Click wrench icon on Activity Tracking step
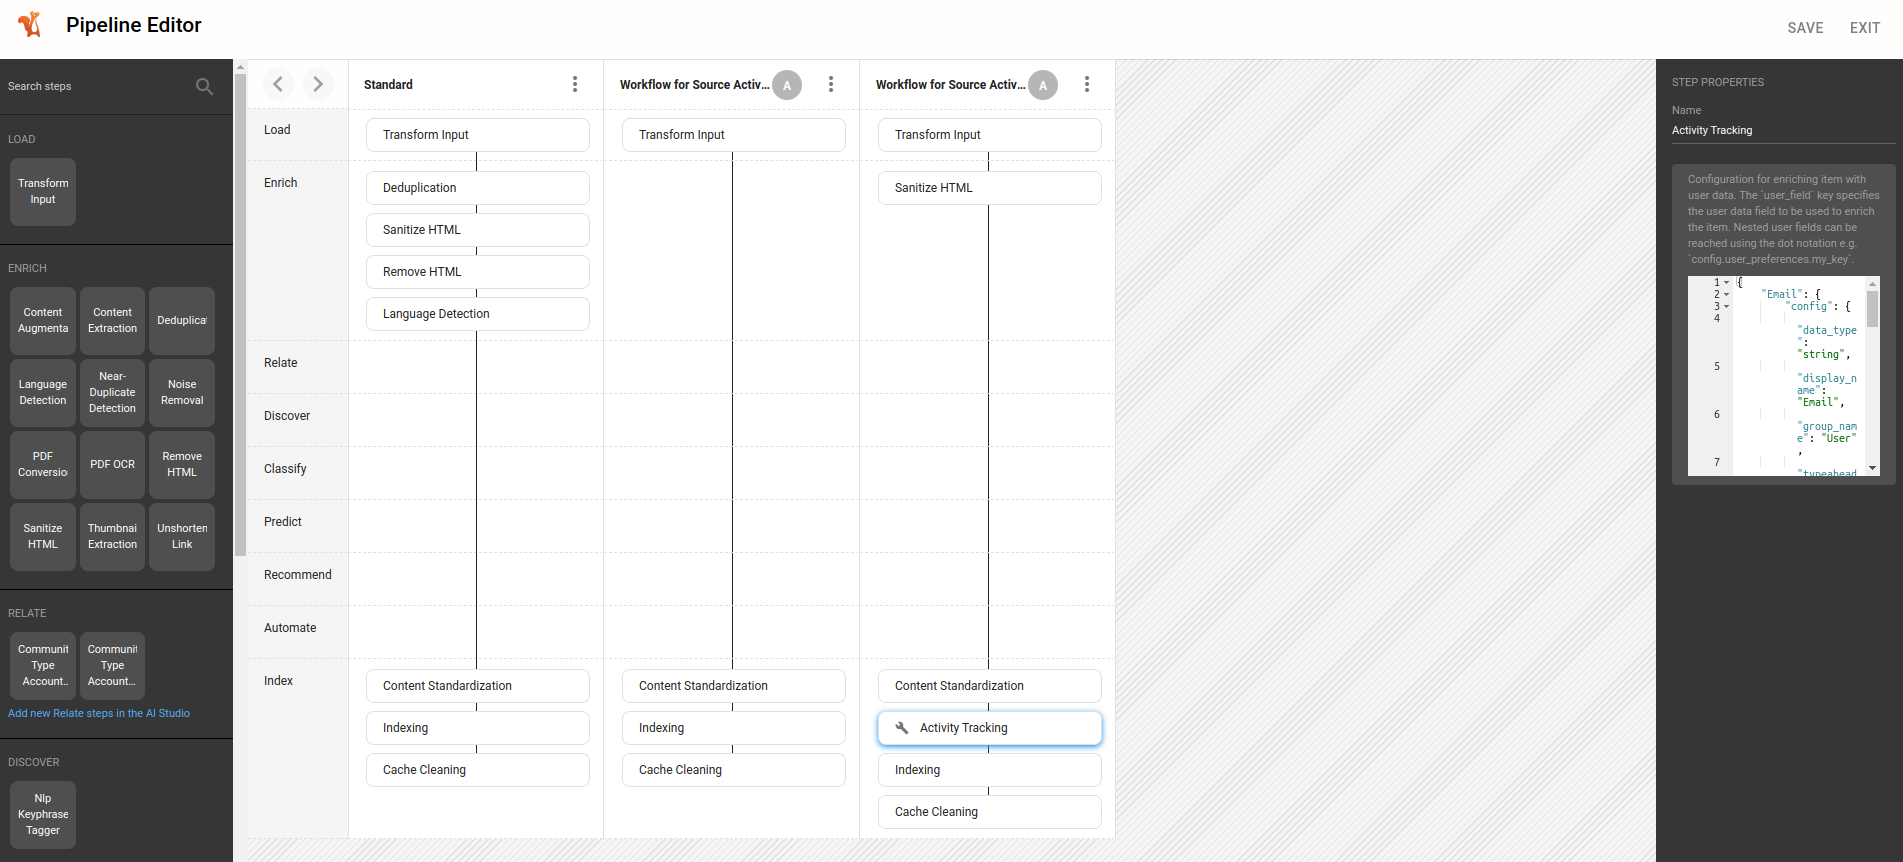Viewport: 1903px width, 862px height. pos(901,728)
